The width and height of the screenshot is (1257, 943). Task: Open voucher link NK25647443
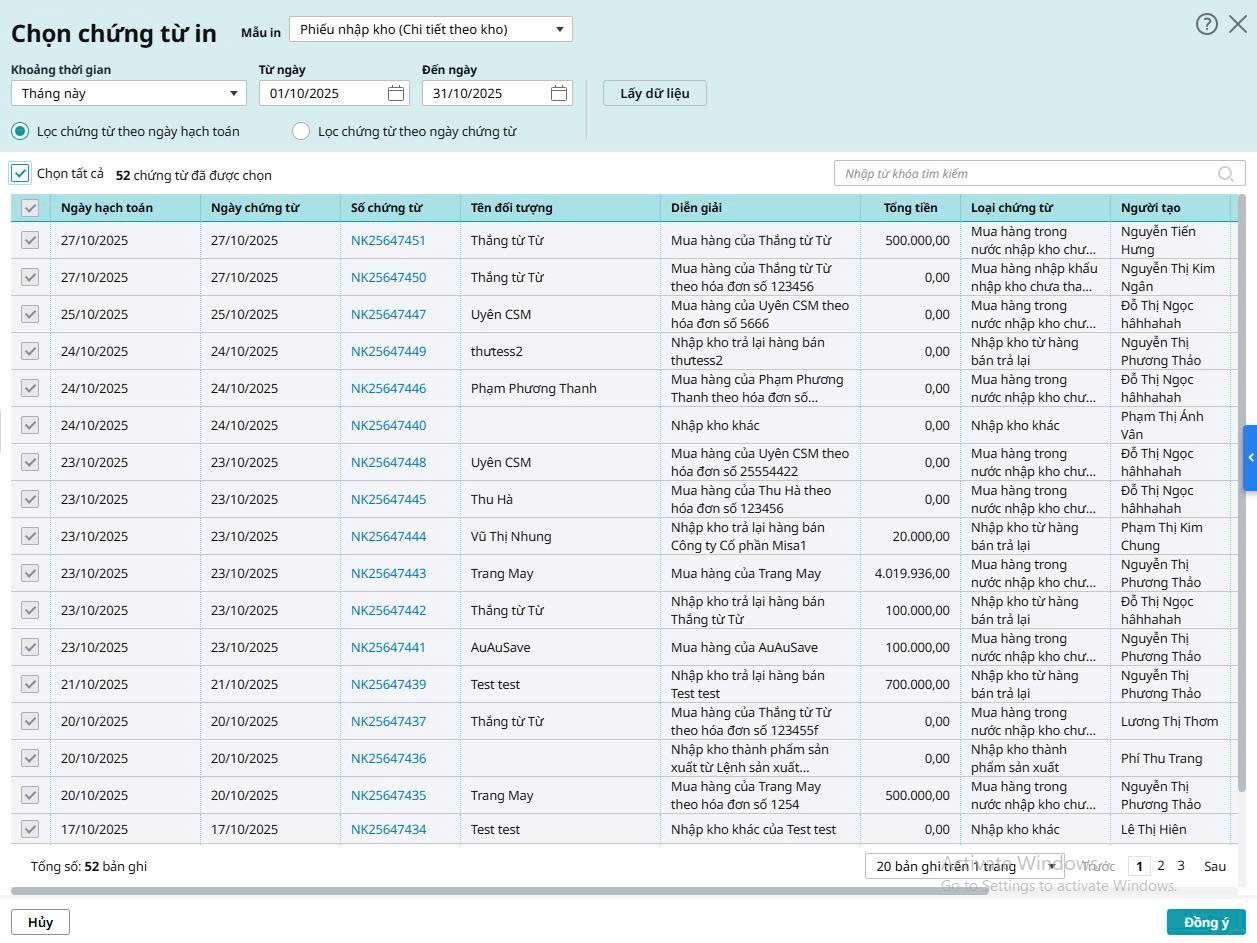(x=388, y=573)
